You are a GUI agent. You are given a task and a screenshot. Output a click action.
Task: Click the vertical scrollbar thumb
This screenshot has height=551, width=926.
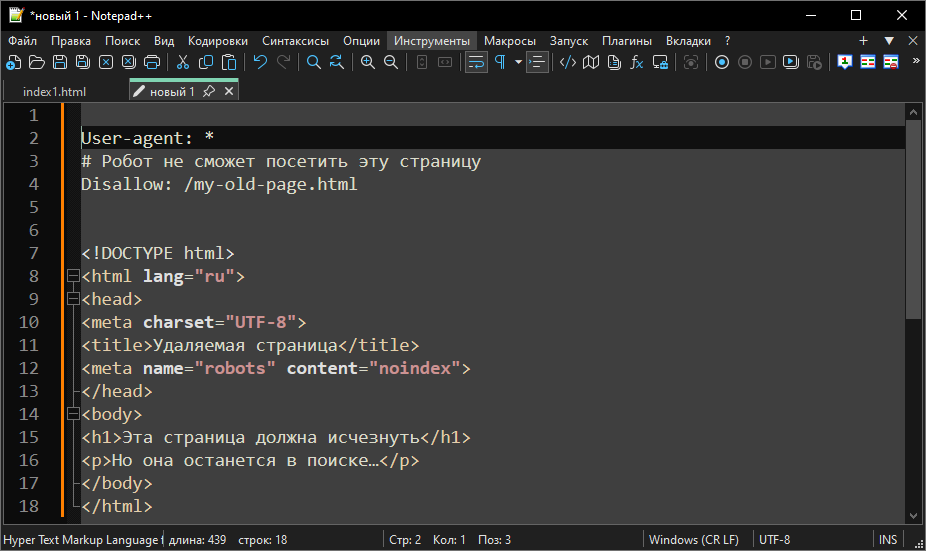[913, 220]
